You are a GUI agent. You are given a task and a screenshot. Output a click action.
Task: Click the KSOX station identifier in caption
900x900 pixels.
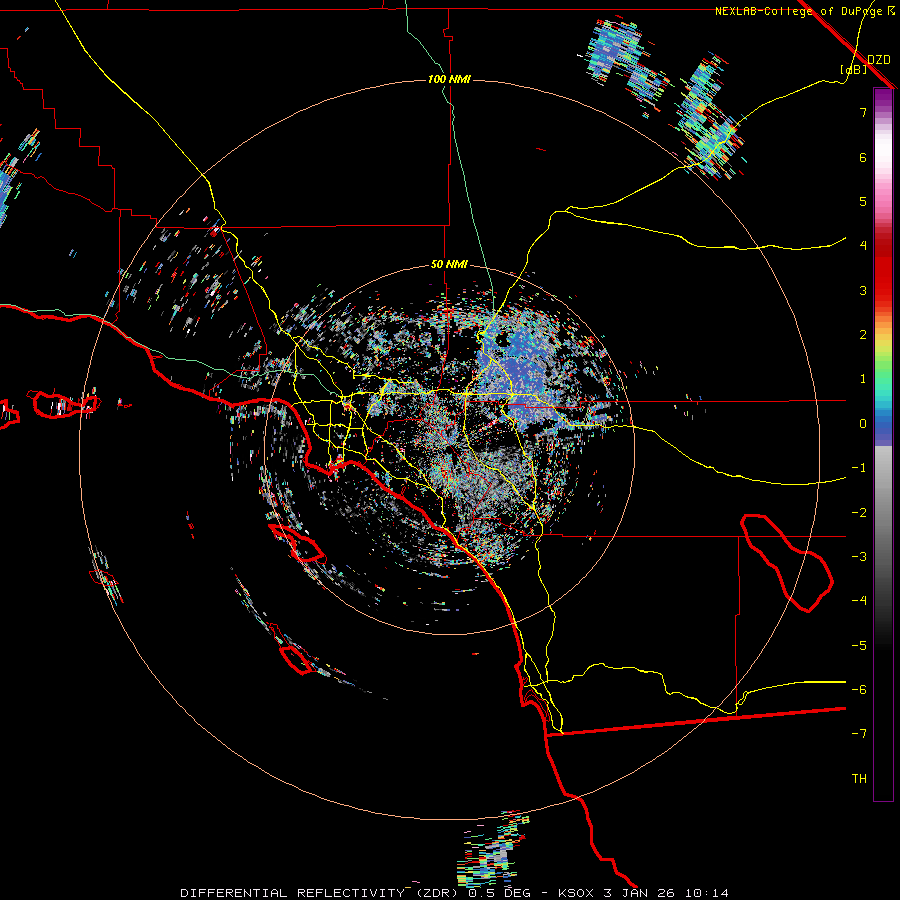[576, 893]
